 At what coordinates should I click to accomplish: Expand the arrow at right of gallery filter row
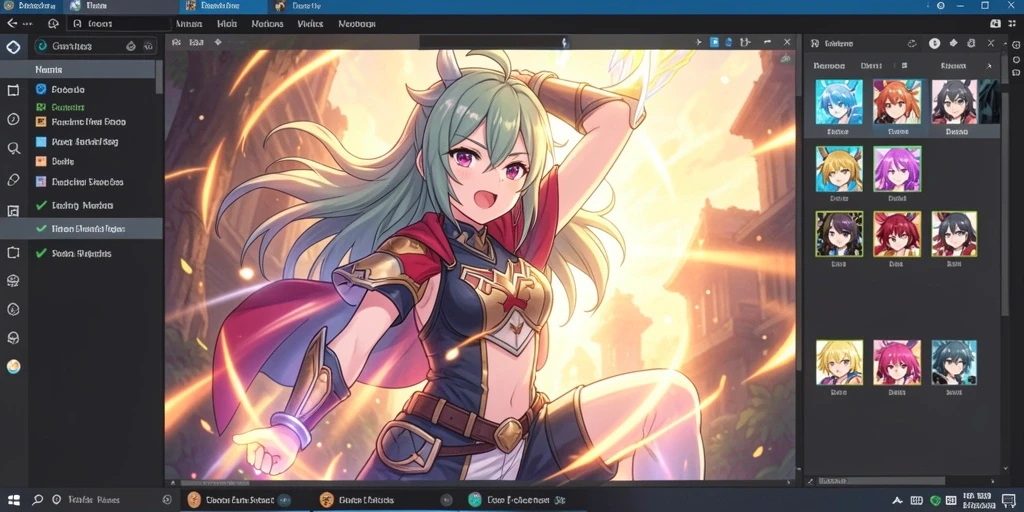click(989, 66)
